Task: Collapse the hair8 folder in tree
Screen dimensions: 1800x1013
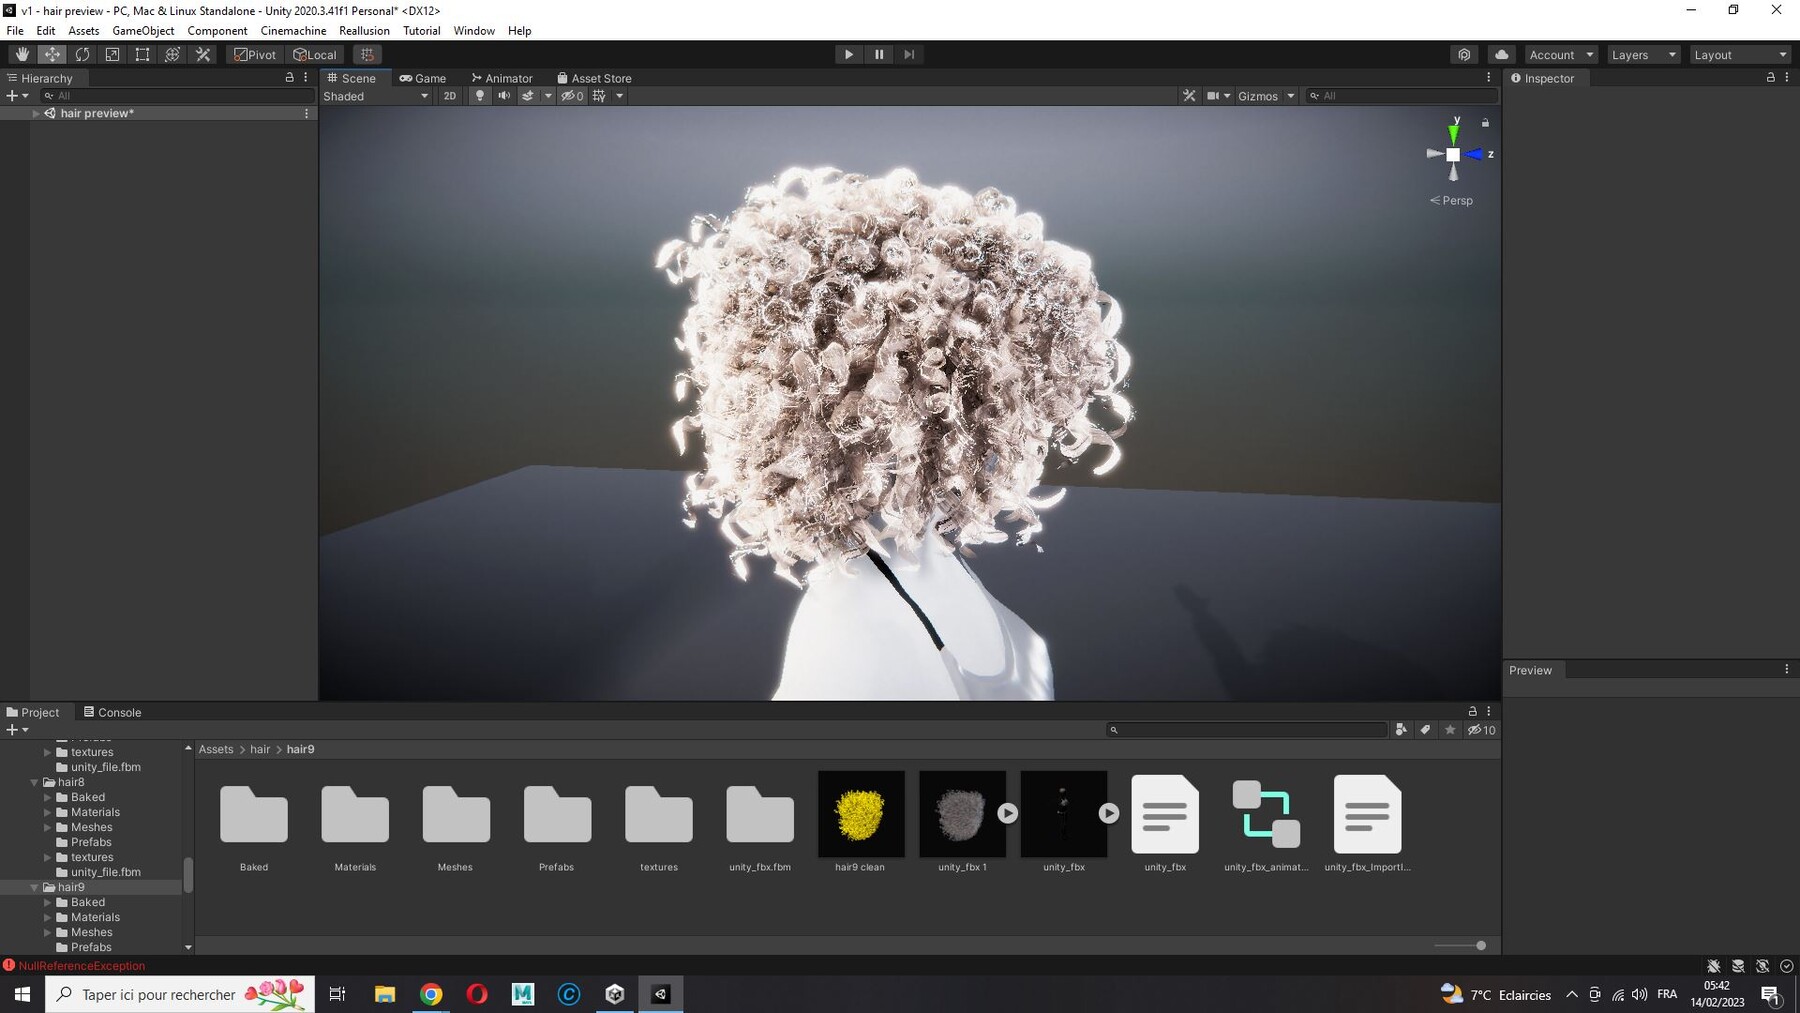Action: point(35,782)
